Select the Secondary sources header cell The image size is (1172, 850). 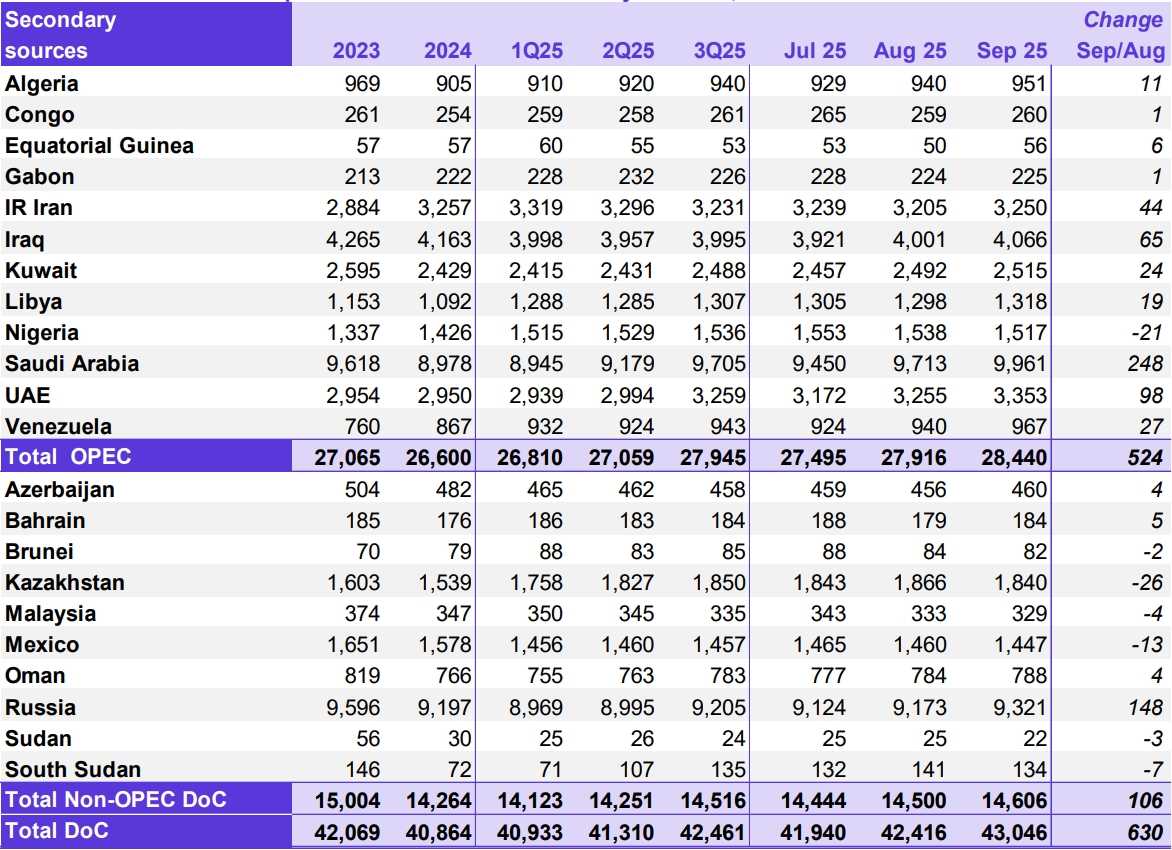click(60, 36)
